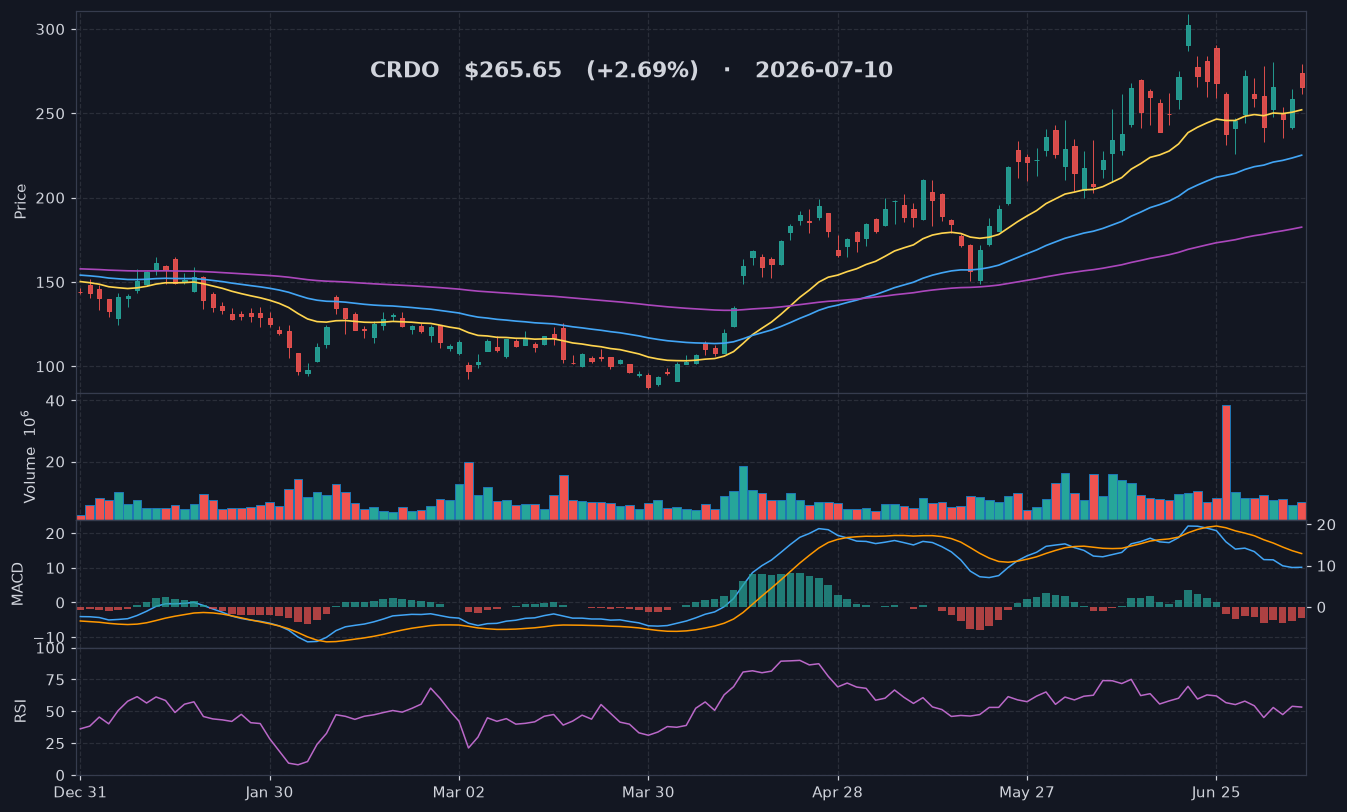Click the Mar 30 date tick label
The width and height of the screenshot is (1347, 812).
tap(648, 792)
